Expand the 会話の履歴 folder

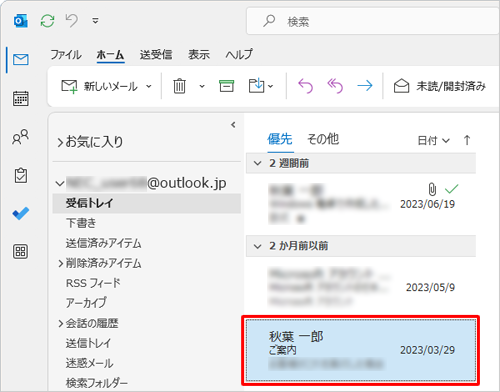[x=61, y=323]
